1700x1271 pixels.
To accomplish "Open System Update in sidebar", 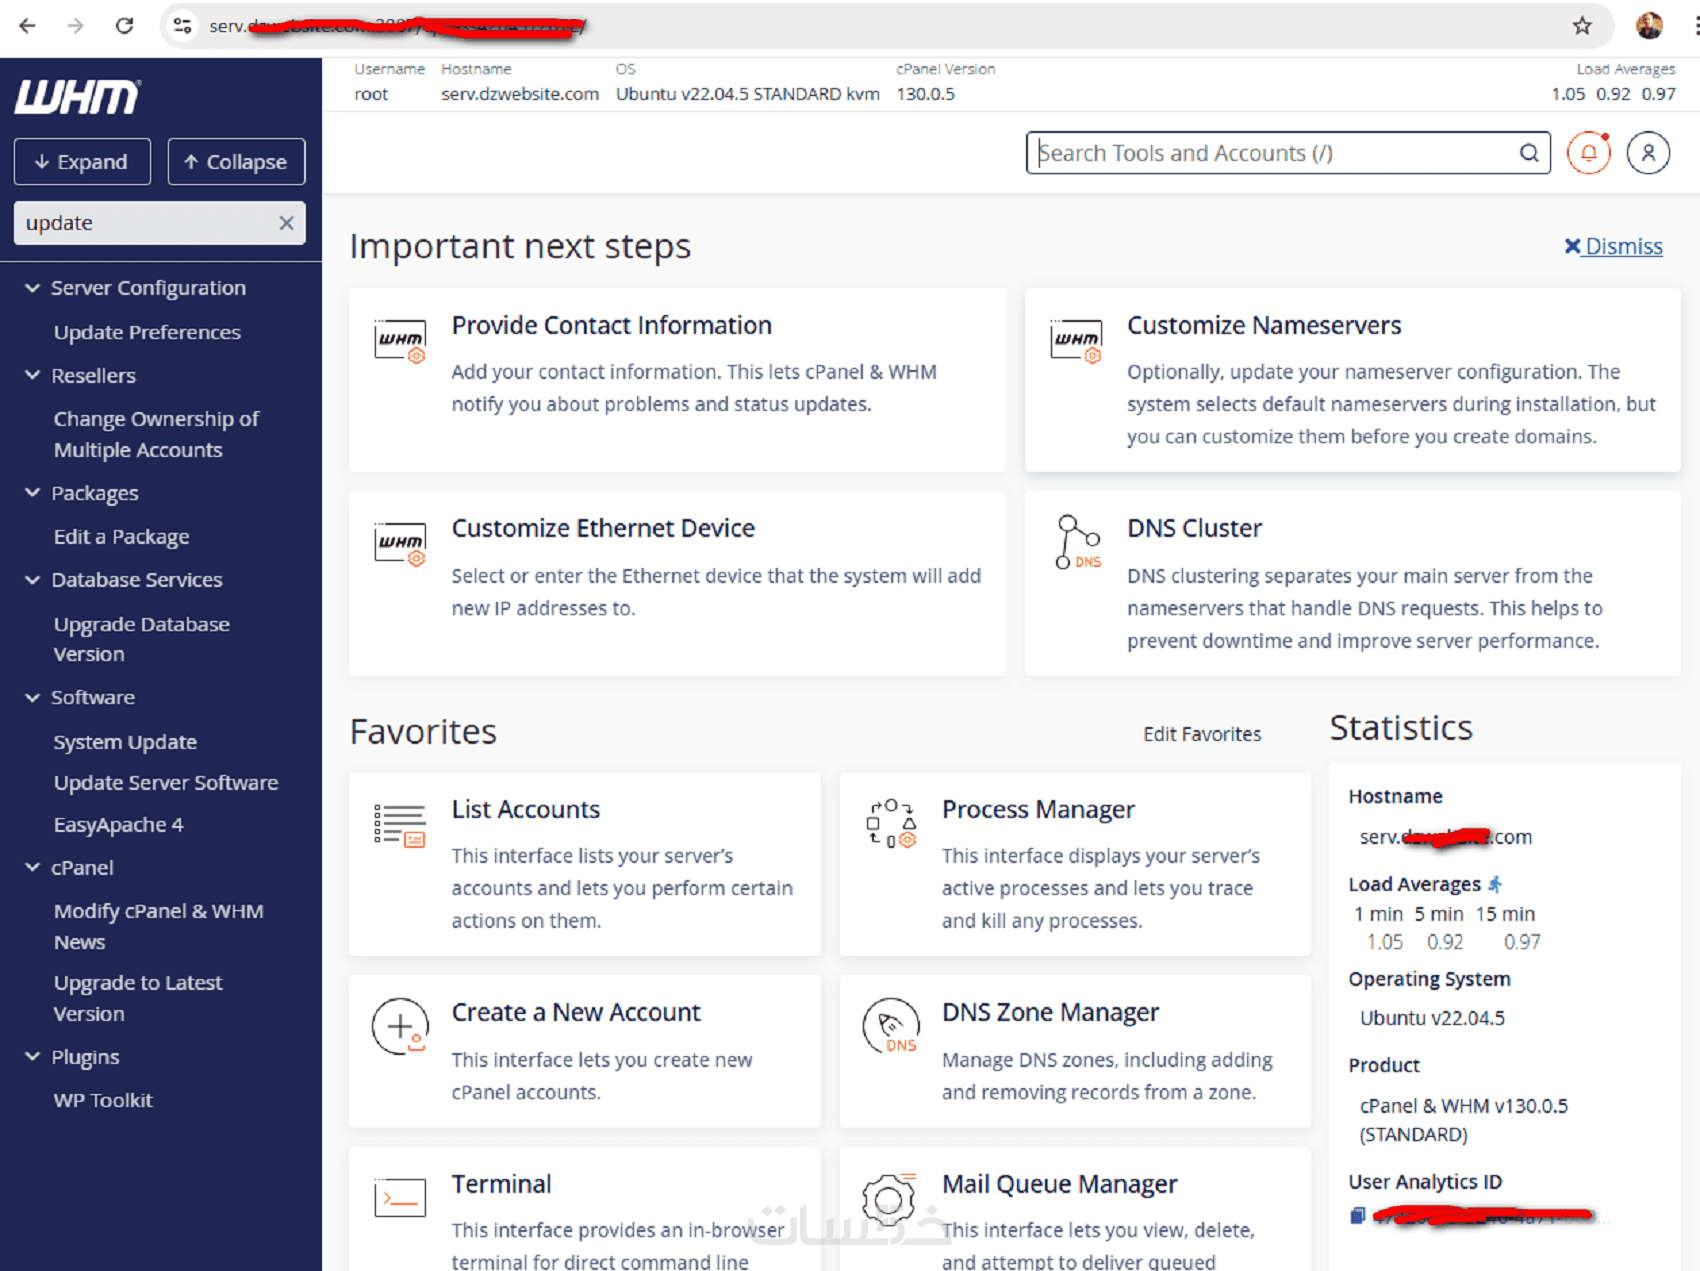I will pyautogui.click(x=125, y=742).
